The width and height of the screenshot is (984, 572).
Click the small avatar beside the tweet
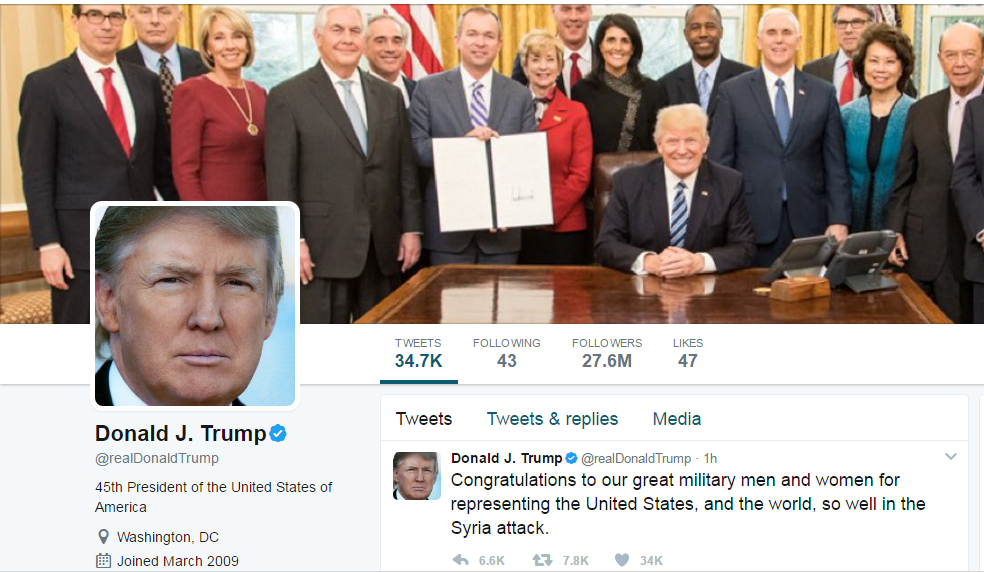pos(417,475)
